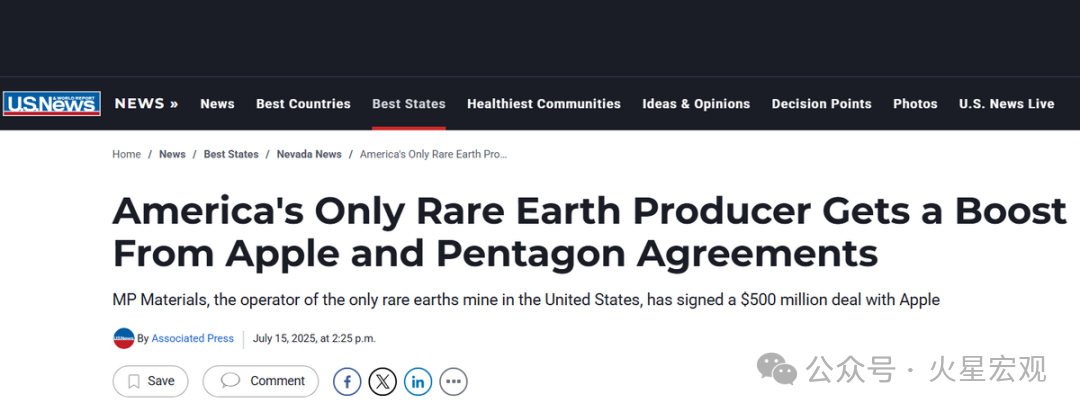Open the Comment section
Viewport: 1080px width, 412px height.
click(x=261, y=381)
